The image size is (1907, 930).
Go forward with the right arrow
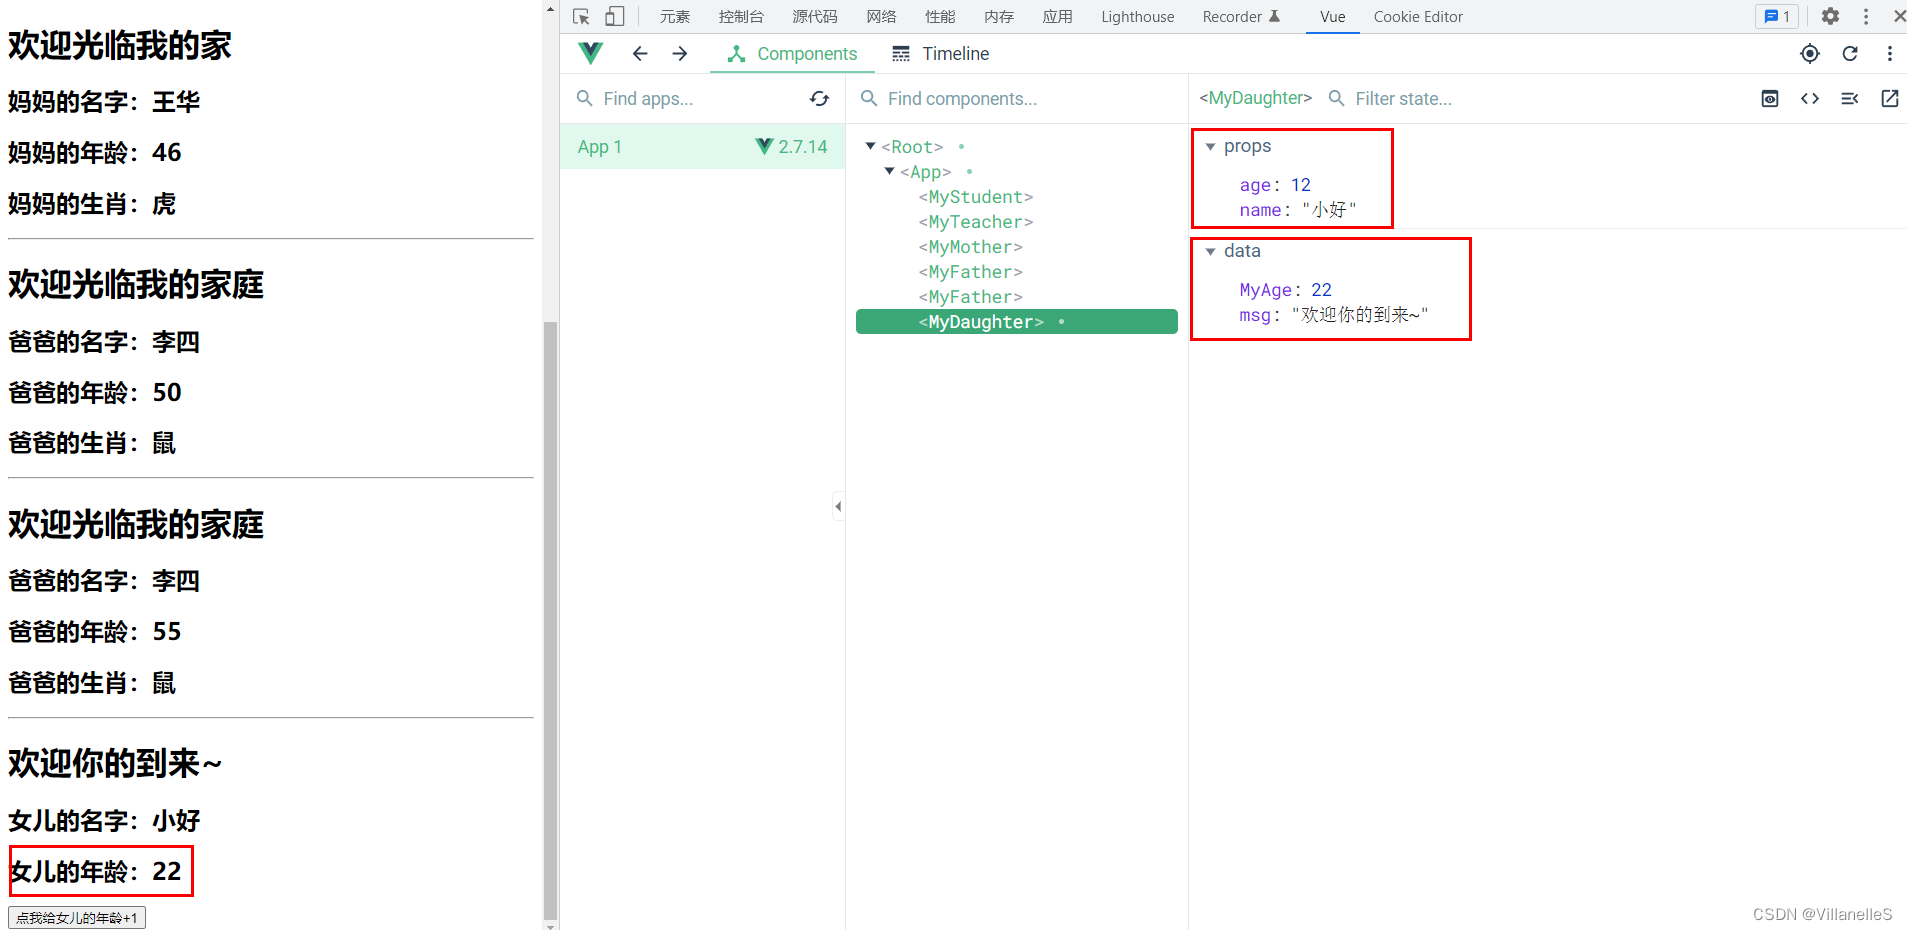(x=680, y=53)
